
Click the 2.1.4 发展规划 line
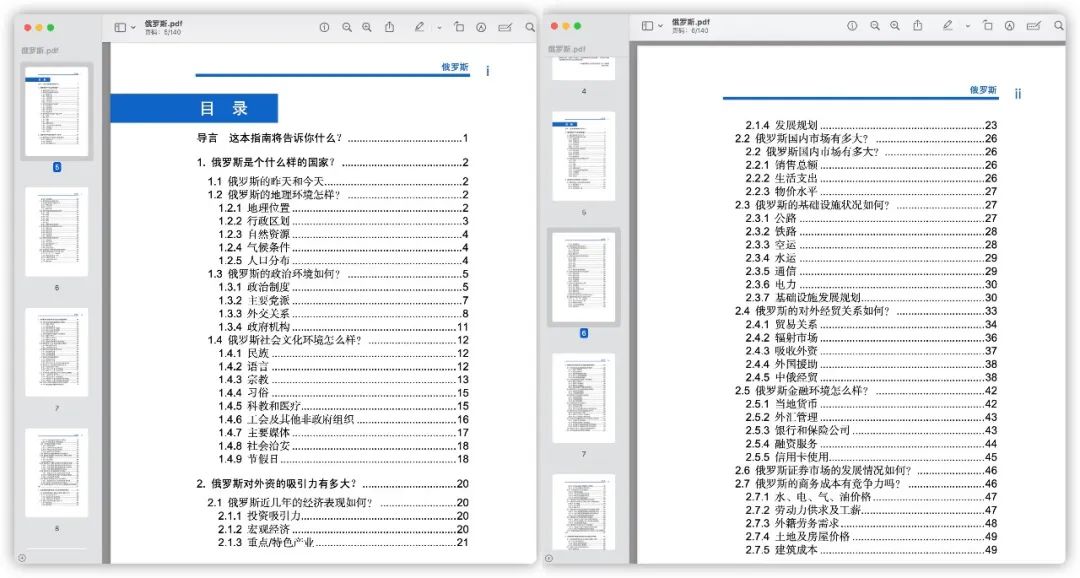point(871,125)
